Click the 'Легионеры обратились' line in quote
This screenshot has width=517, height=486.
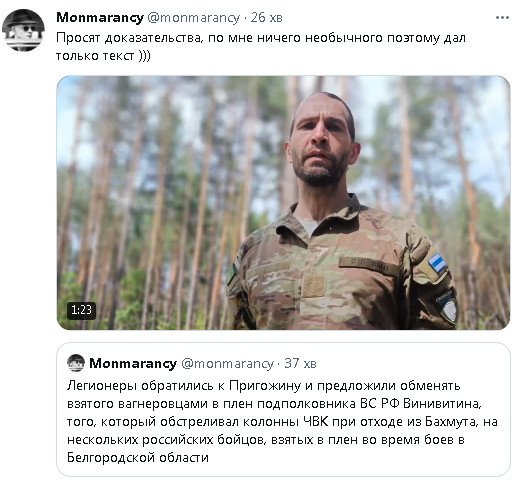[x=263, y=386]
